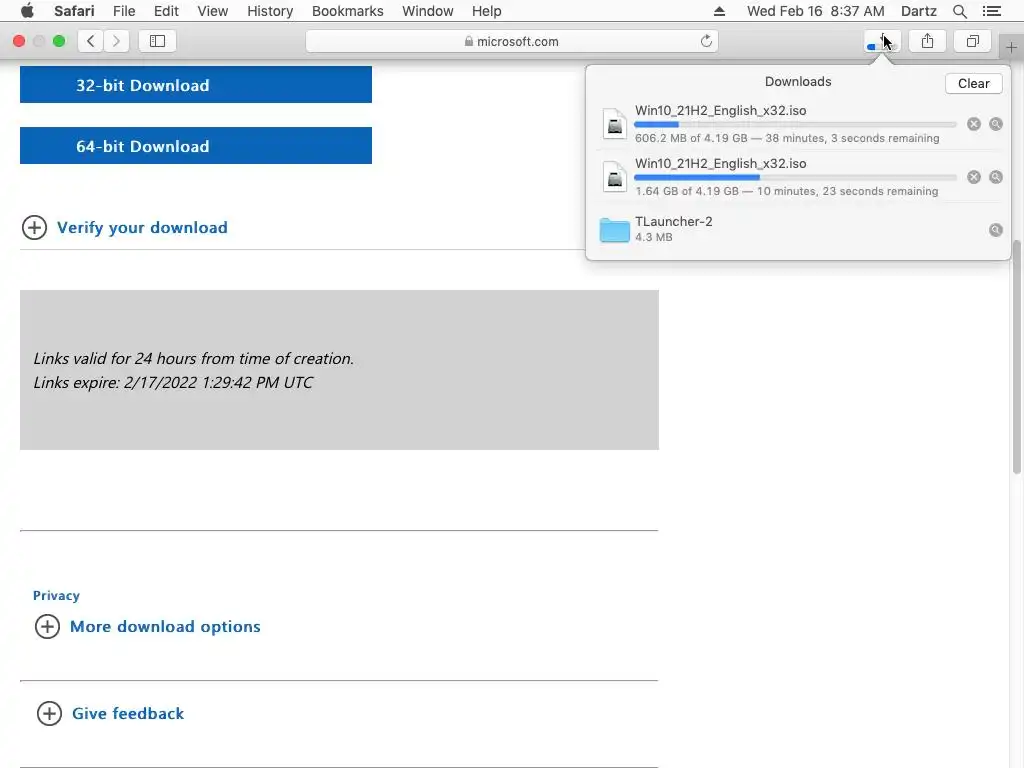Viewport: 1024px width, 768px height.
Task: Click 'Links valid for 24 hours' text
Action: point(193,359)
